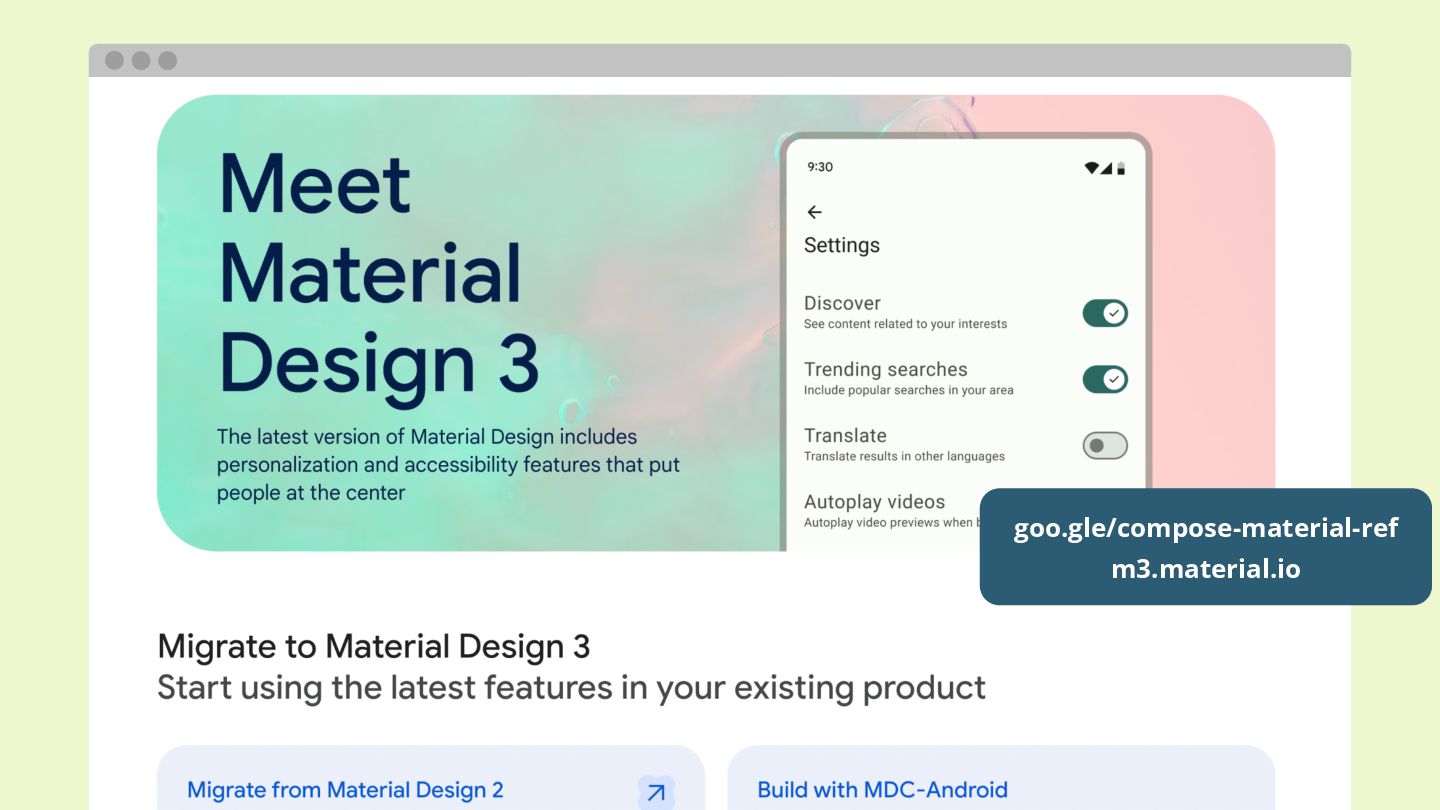Open Build with MDC-Android link
1440x810 pixels.
pos(882,790)
